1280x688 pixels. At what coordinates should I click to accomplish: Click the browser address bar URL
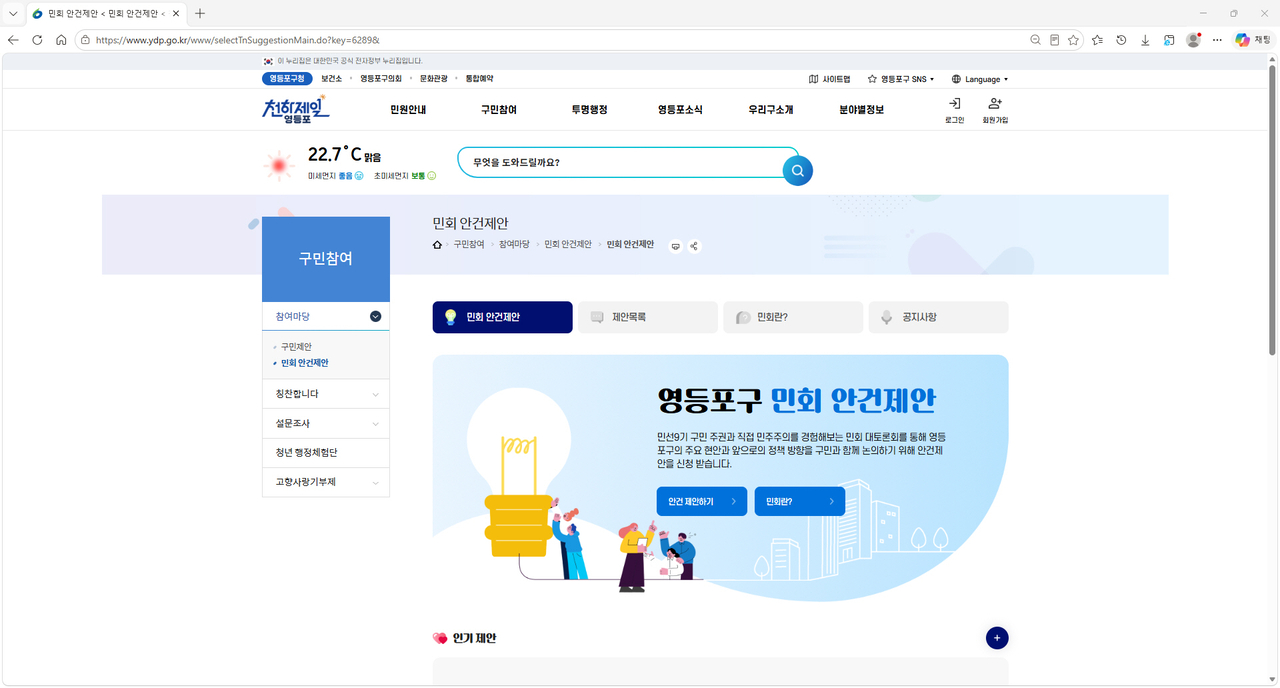[x=238, y=40]
